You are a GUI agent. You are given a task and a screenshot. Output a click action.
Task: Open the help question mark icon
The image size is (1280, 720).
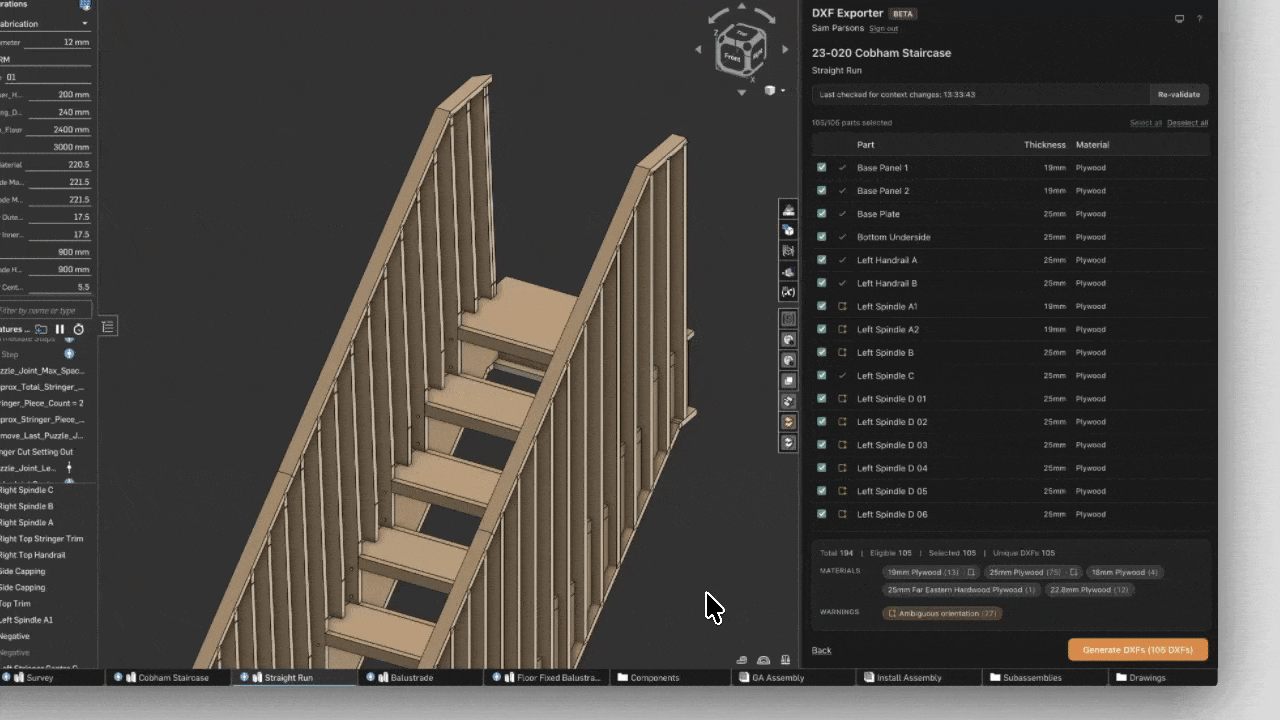[1199, 18]
